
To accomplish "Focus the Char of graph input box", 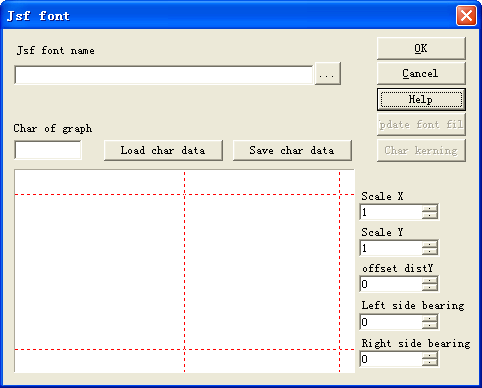I will [x=48, y=150].
